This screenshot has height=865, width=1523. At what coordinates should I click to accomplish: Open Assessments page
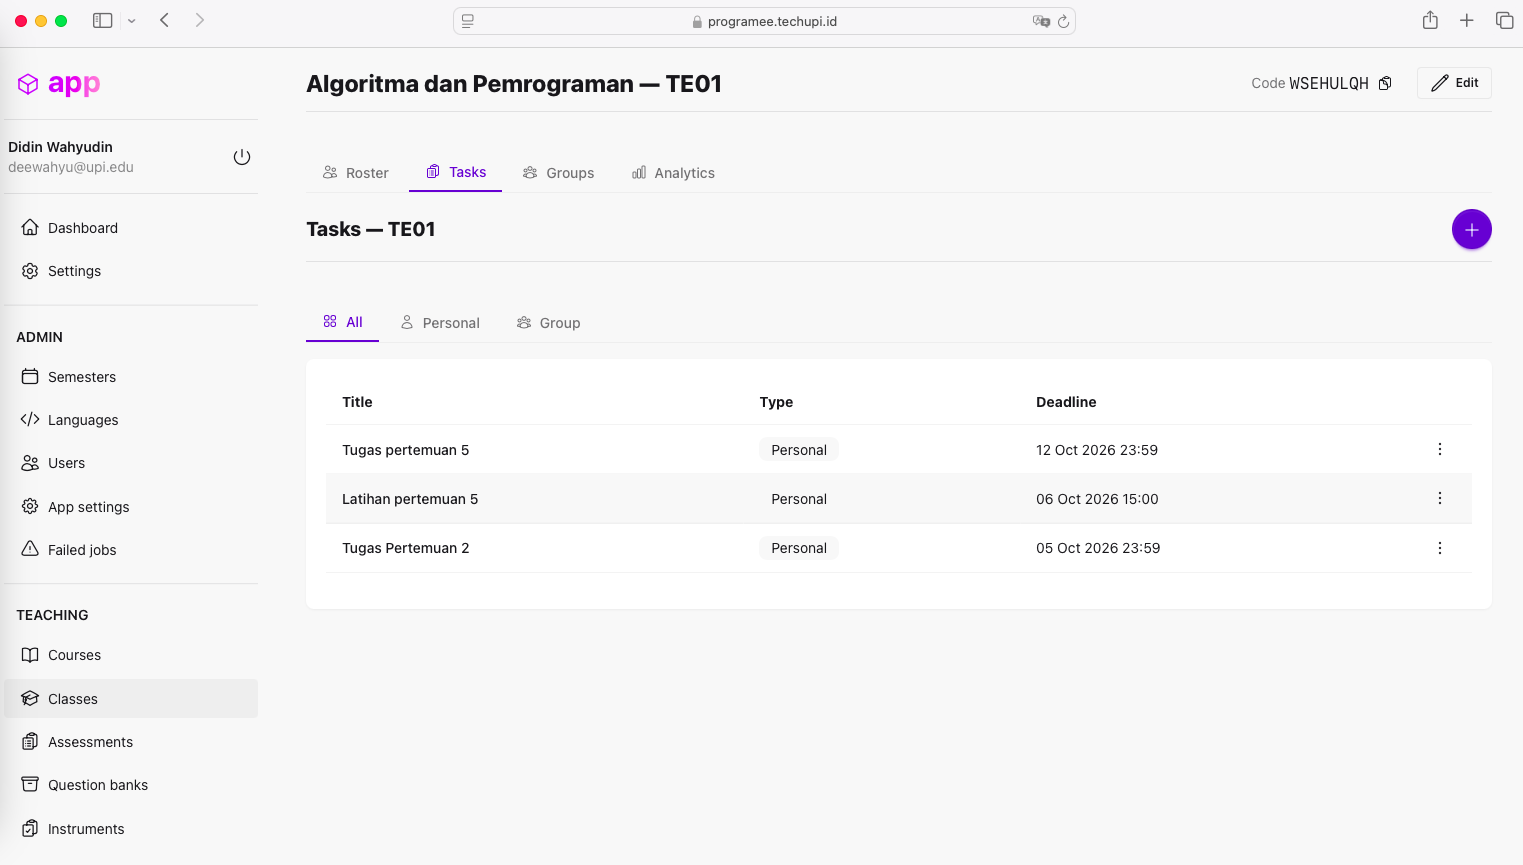[131, 742]
